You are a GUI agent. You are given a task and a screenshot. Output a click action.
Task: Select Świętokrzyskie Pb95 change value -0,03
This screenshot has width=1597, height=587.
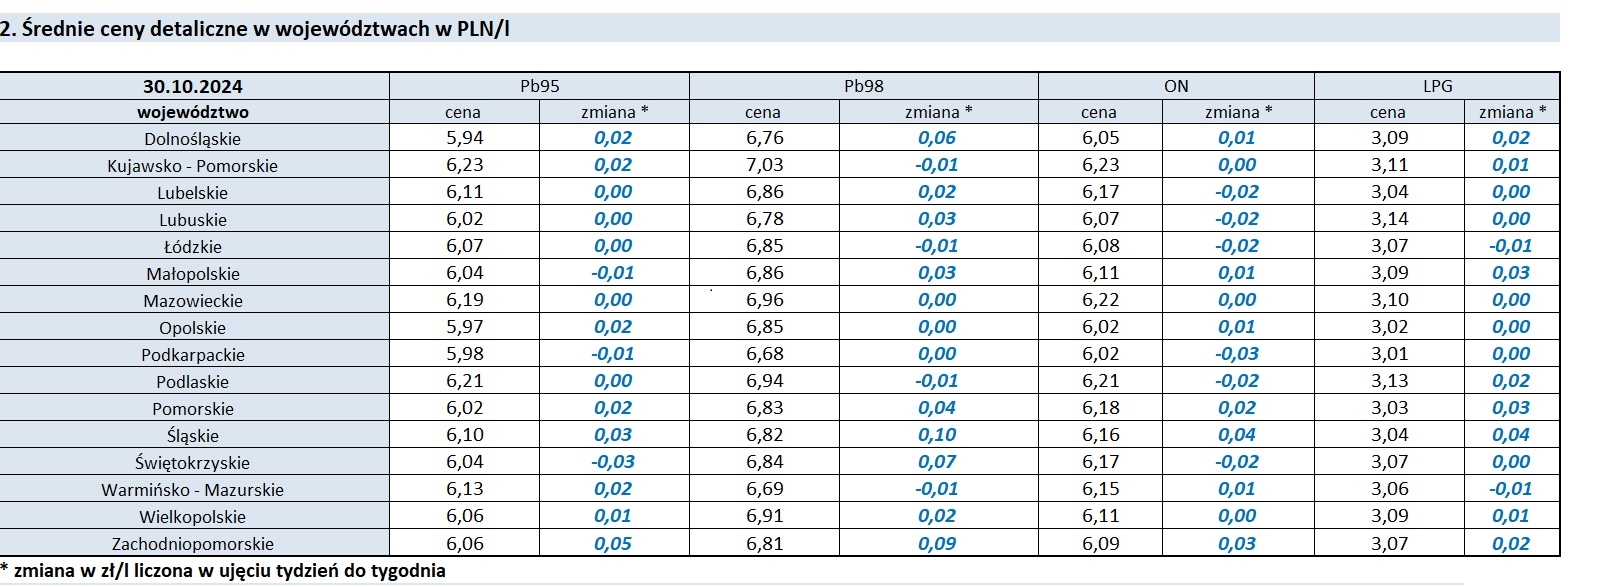612,462
